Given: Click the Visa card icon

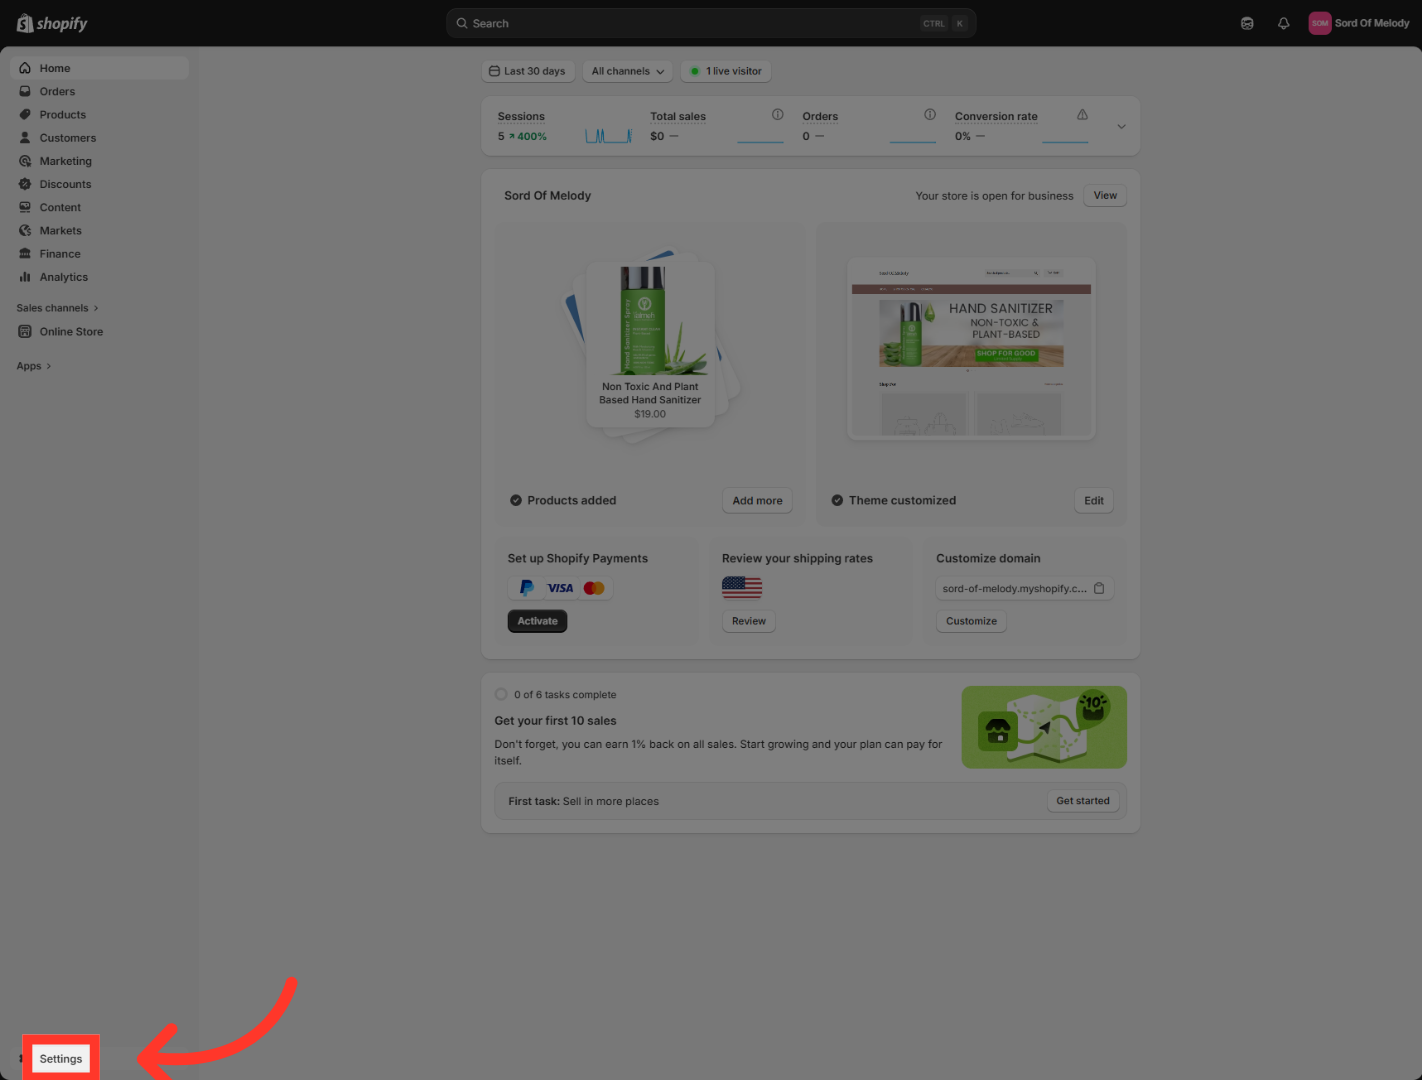Looking at the screenshot, I should coord(560,588).
